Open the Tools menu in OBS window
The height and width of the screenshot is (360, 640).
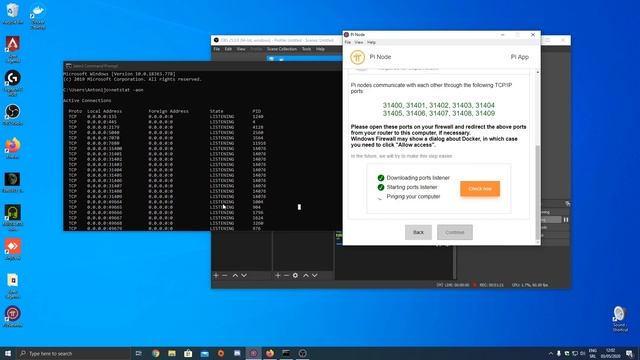[306, 49]
